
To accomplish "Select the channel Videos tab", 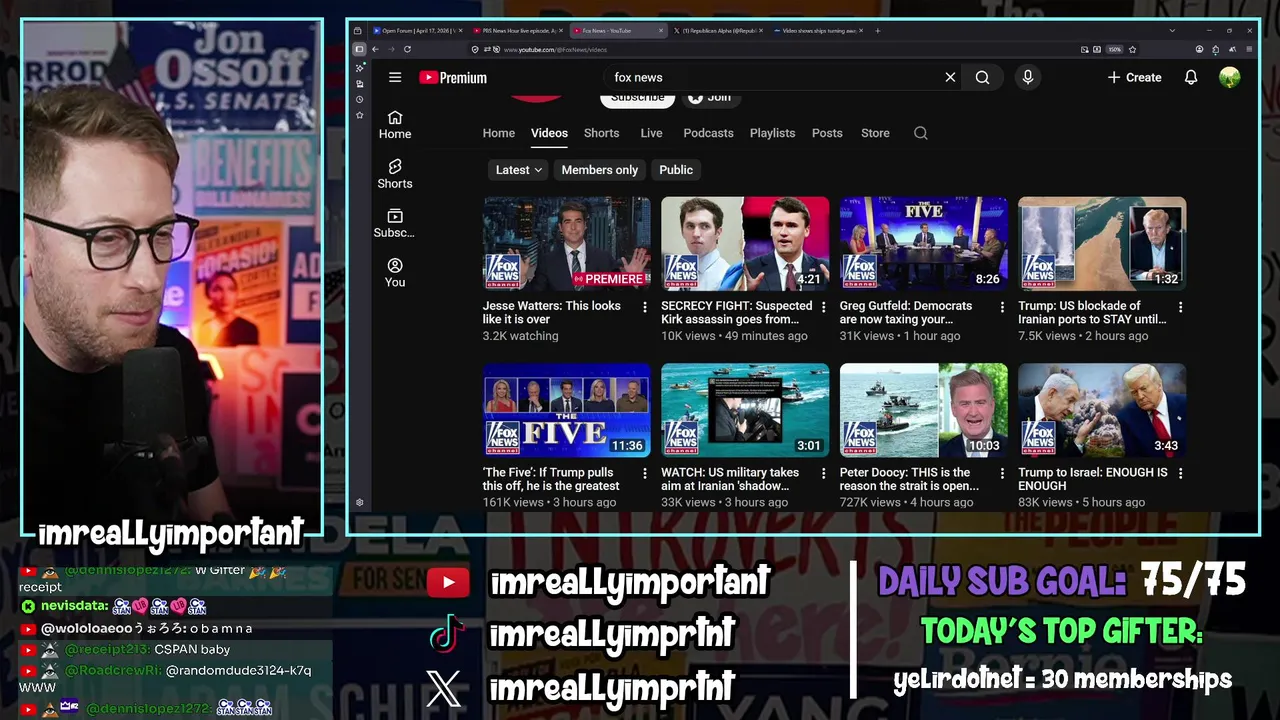I will tap(549, 133).
